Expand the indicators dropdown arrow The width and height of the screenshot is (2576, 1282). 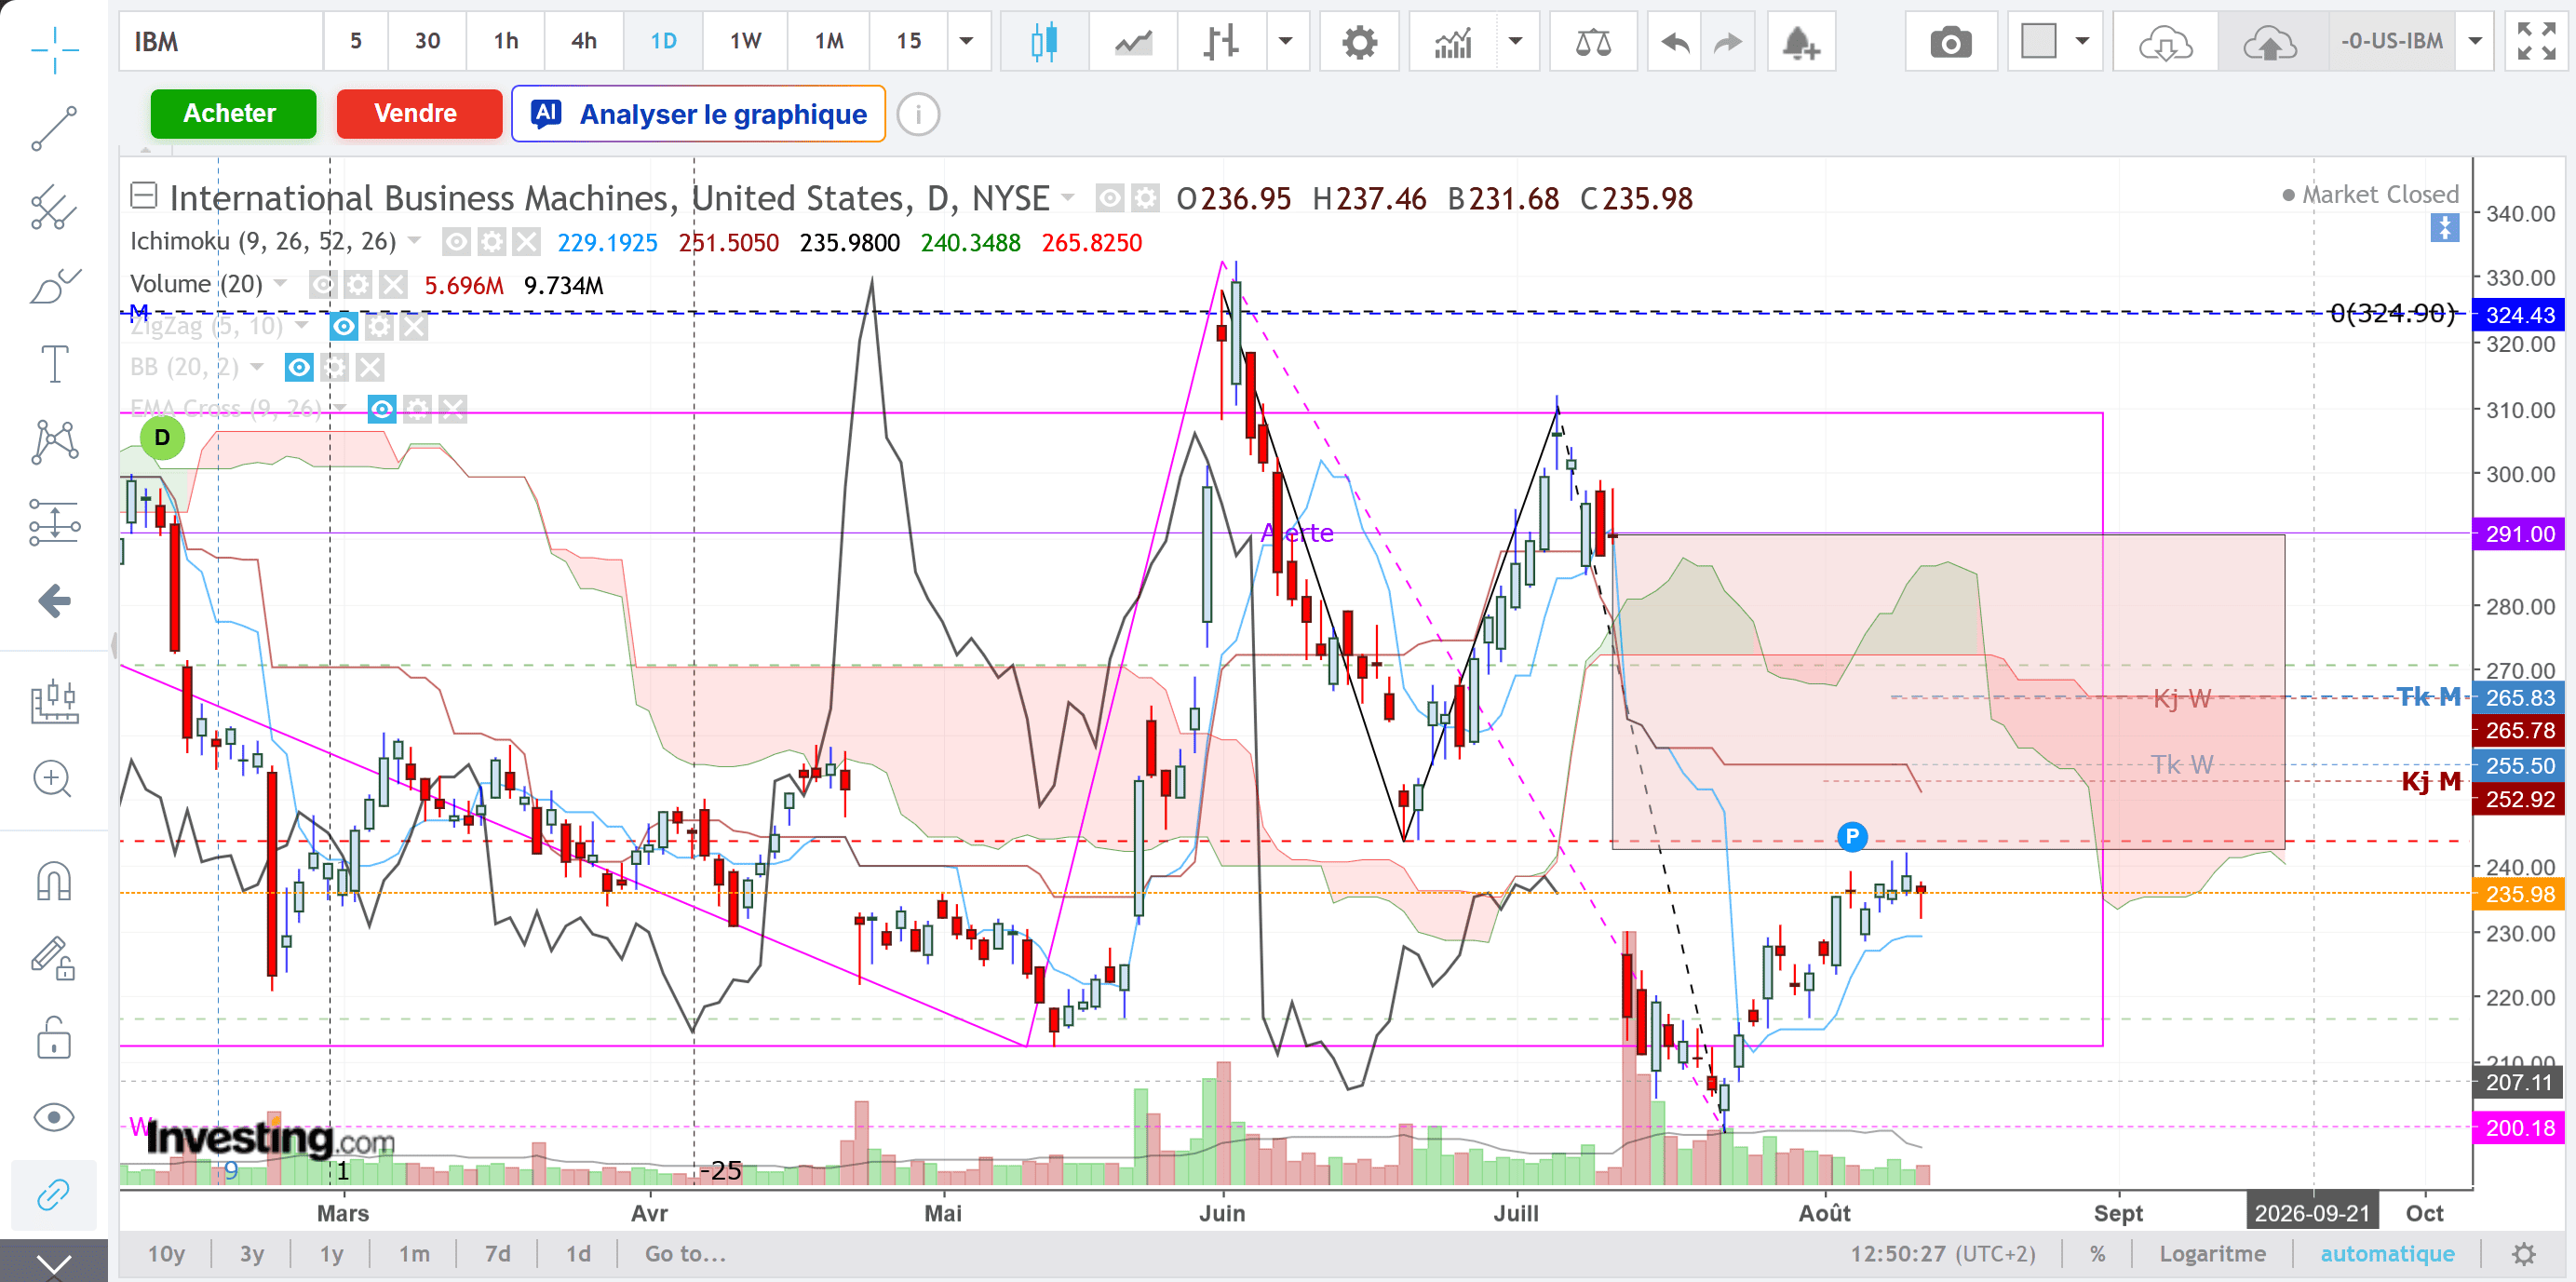tap(1517, 41)
